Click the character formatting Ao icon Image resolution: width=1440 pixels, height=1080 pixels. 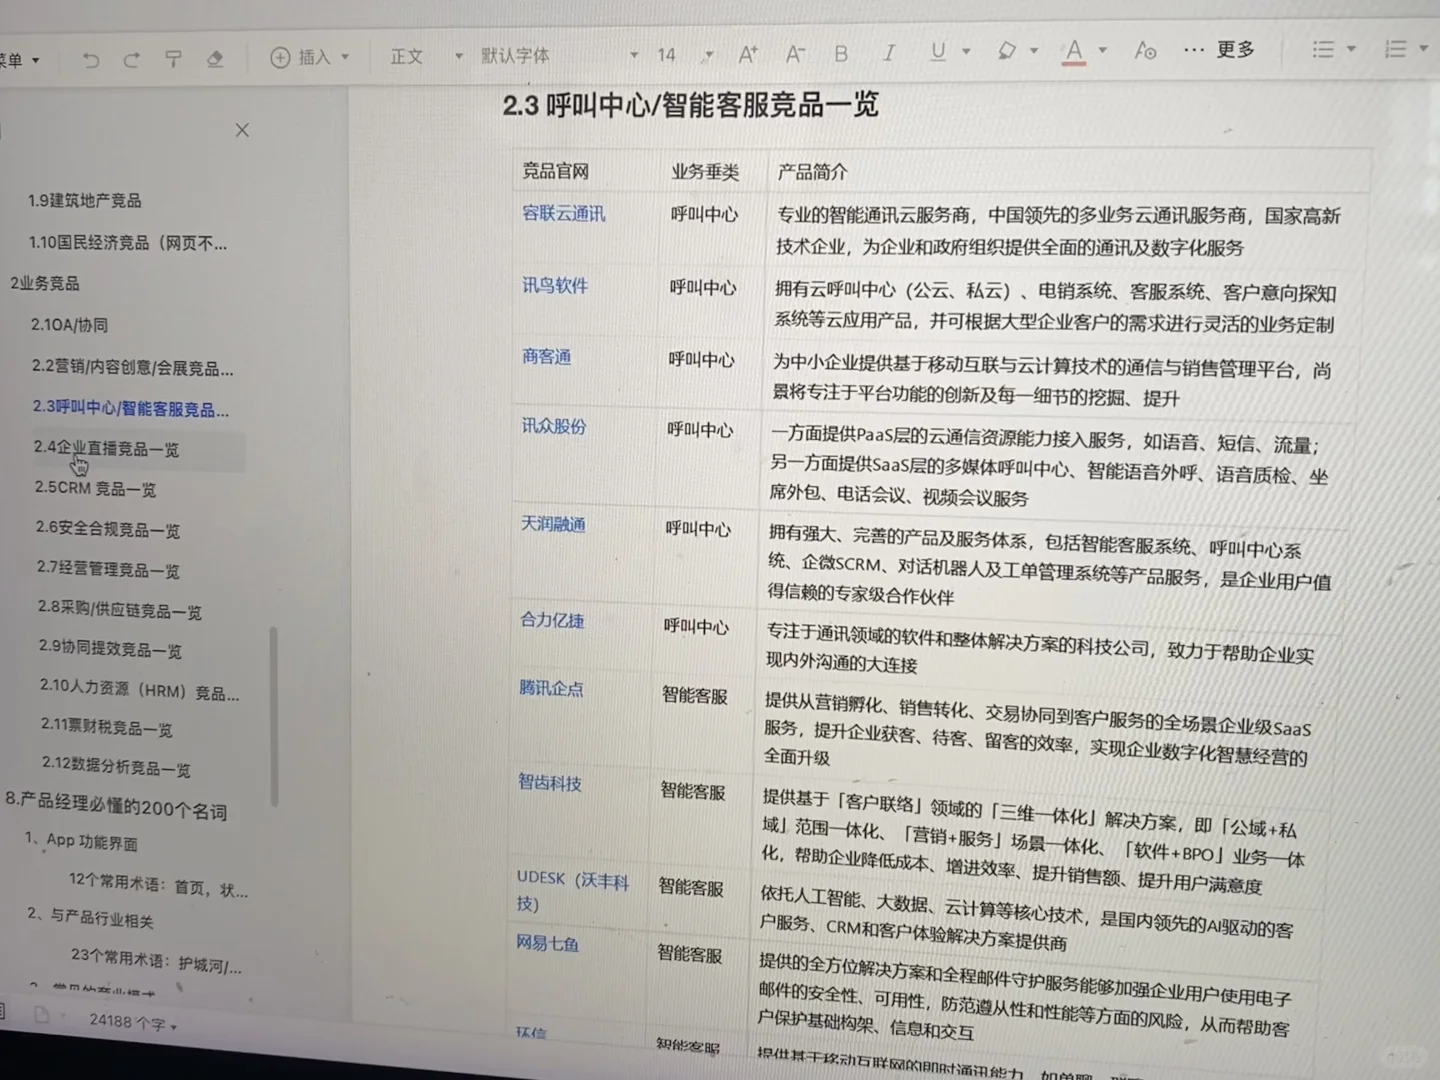click(1146, 50)
